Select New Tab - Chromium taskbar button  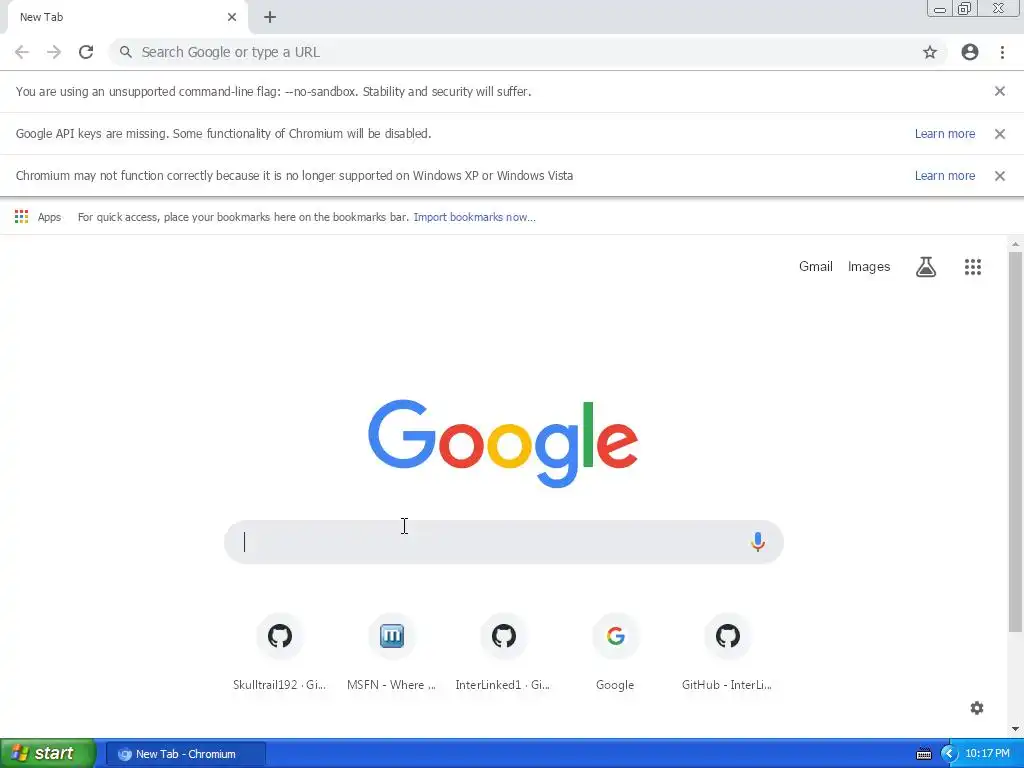tap(186, 754)
